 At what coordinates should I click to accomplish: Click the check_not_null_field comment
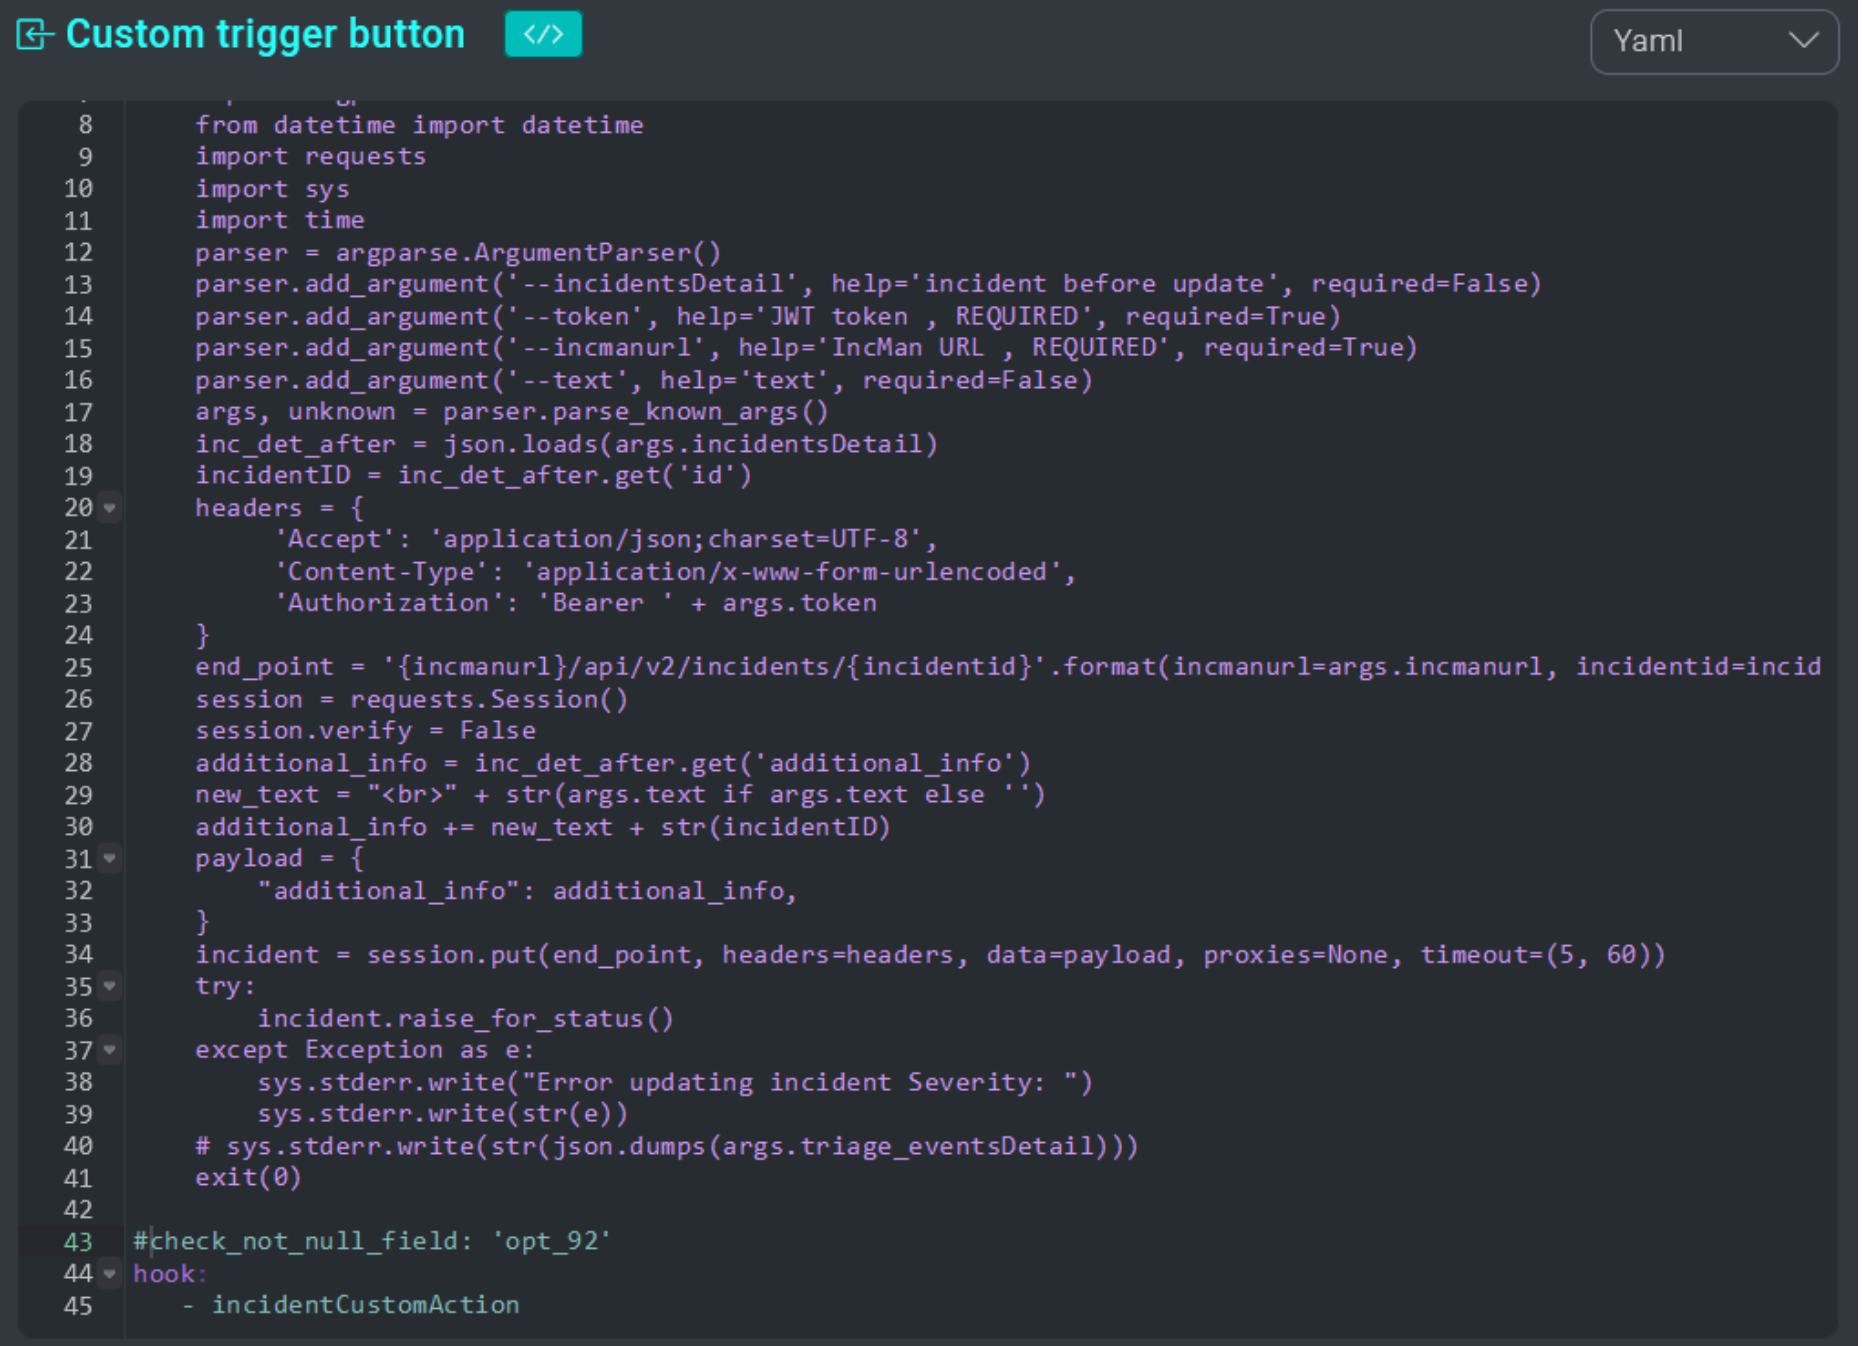(370, 1241)
